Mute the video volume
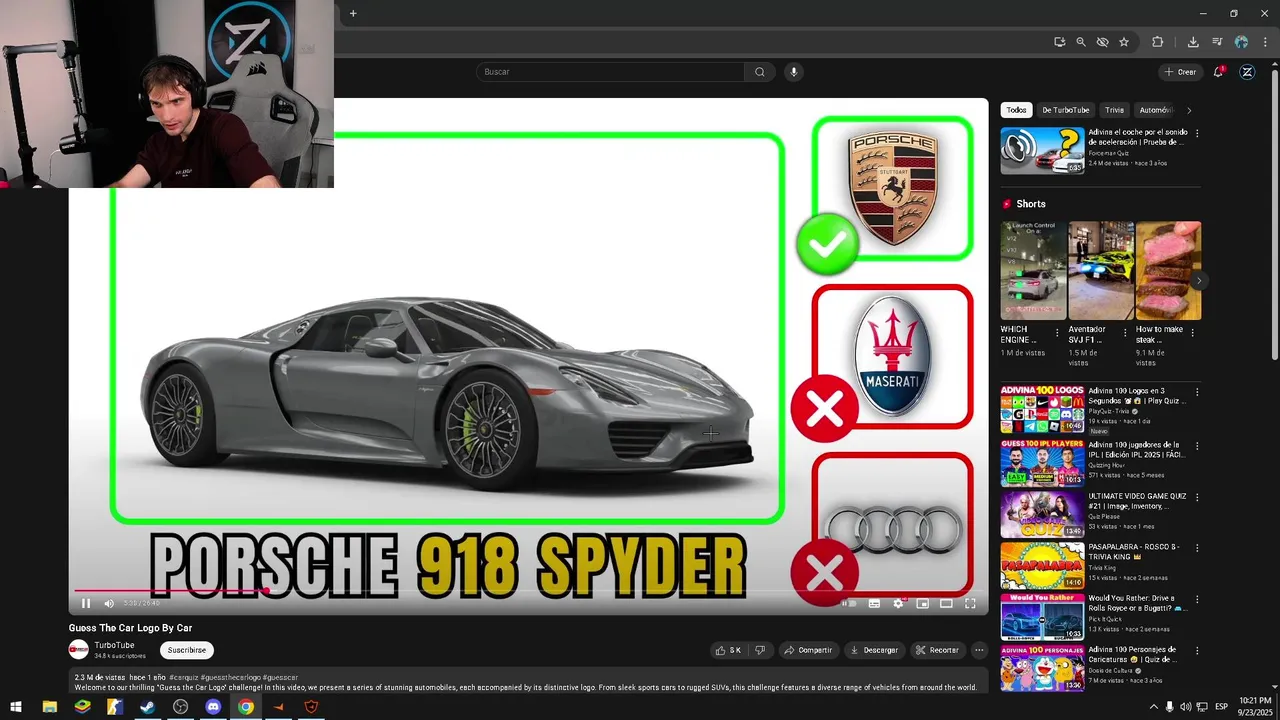 (109, 603)
